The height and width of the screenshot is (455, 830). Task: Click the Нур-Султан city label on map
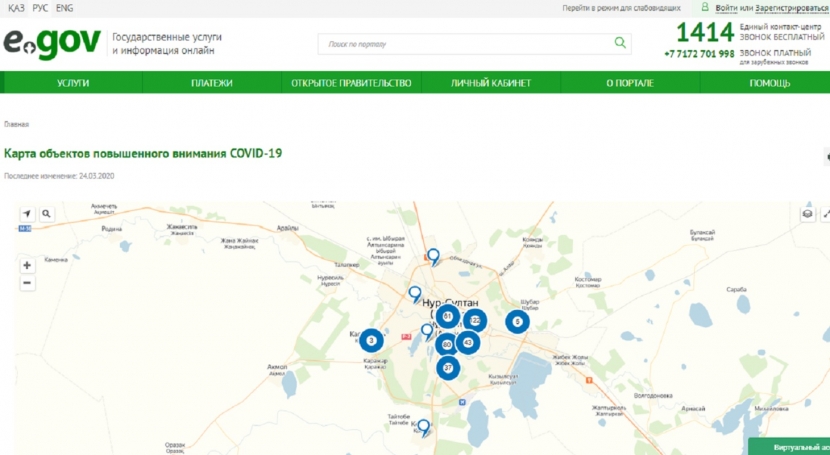coord(450,303)
